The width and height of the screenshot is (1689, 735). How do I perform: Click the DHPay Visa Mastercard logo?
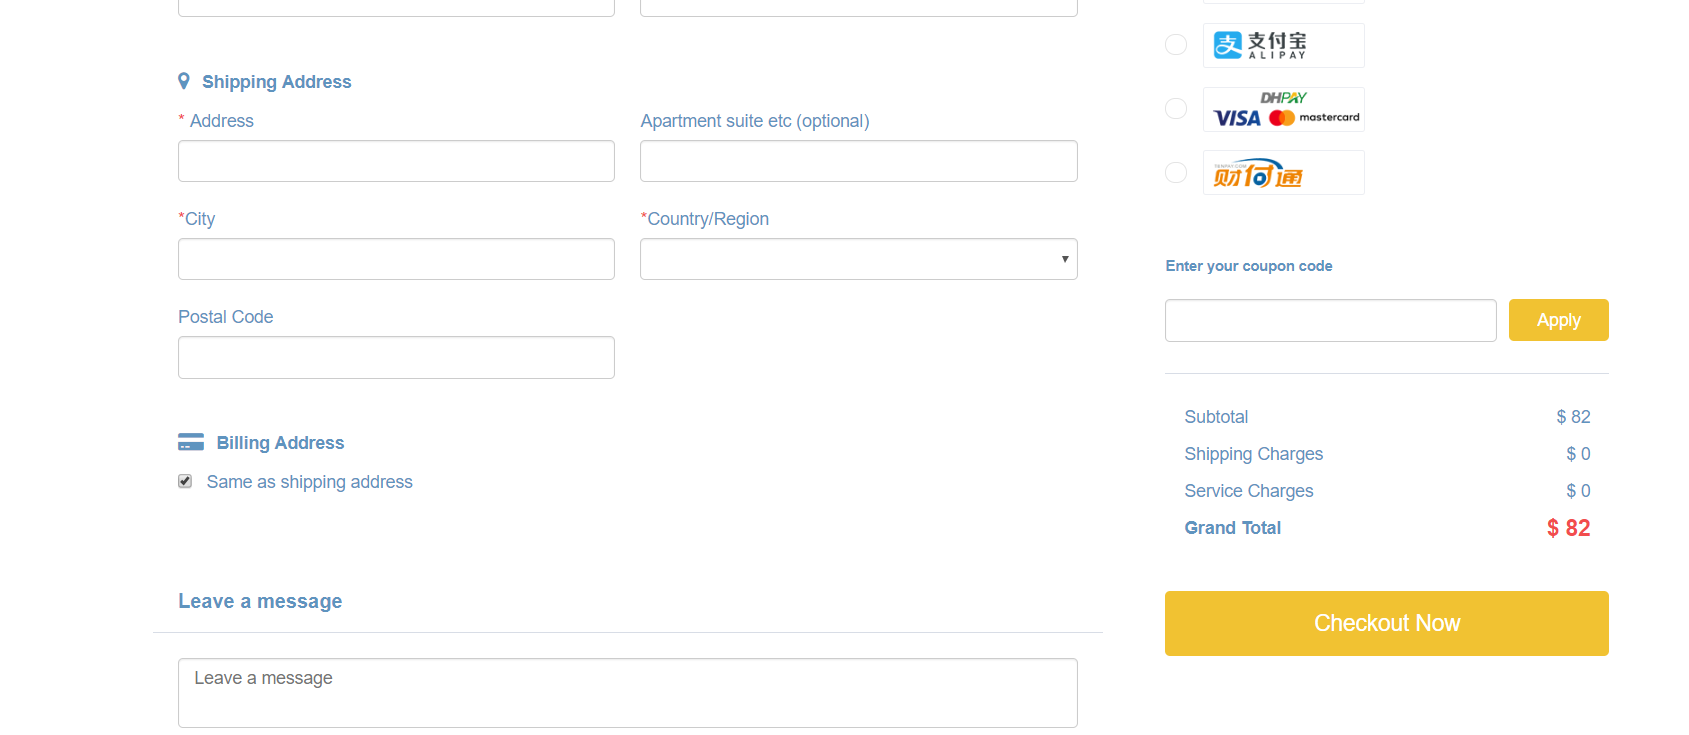tap(1283, 109)
